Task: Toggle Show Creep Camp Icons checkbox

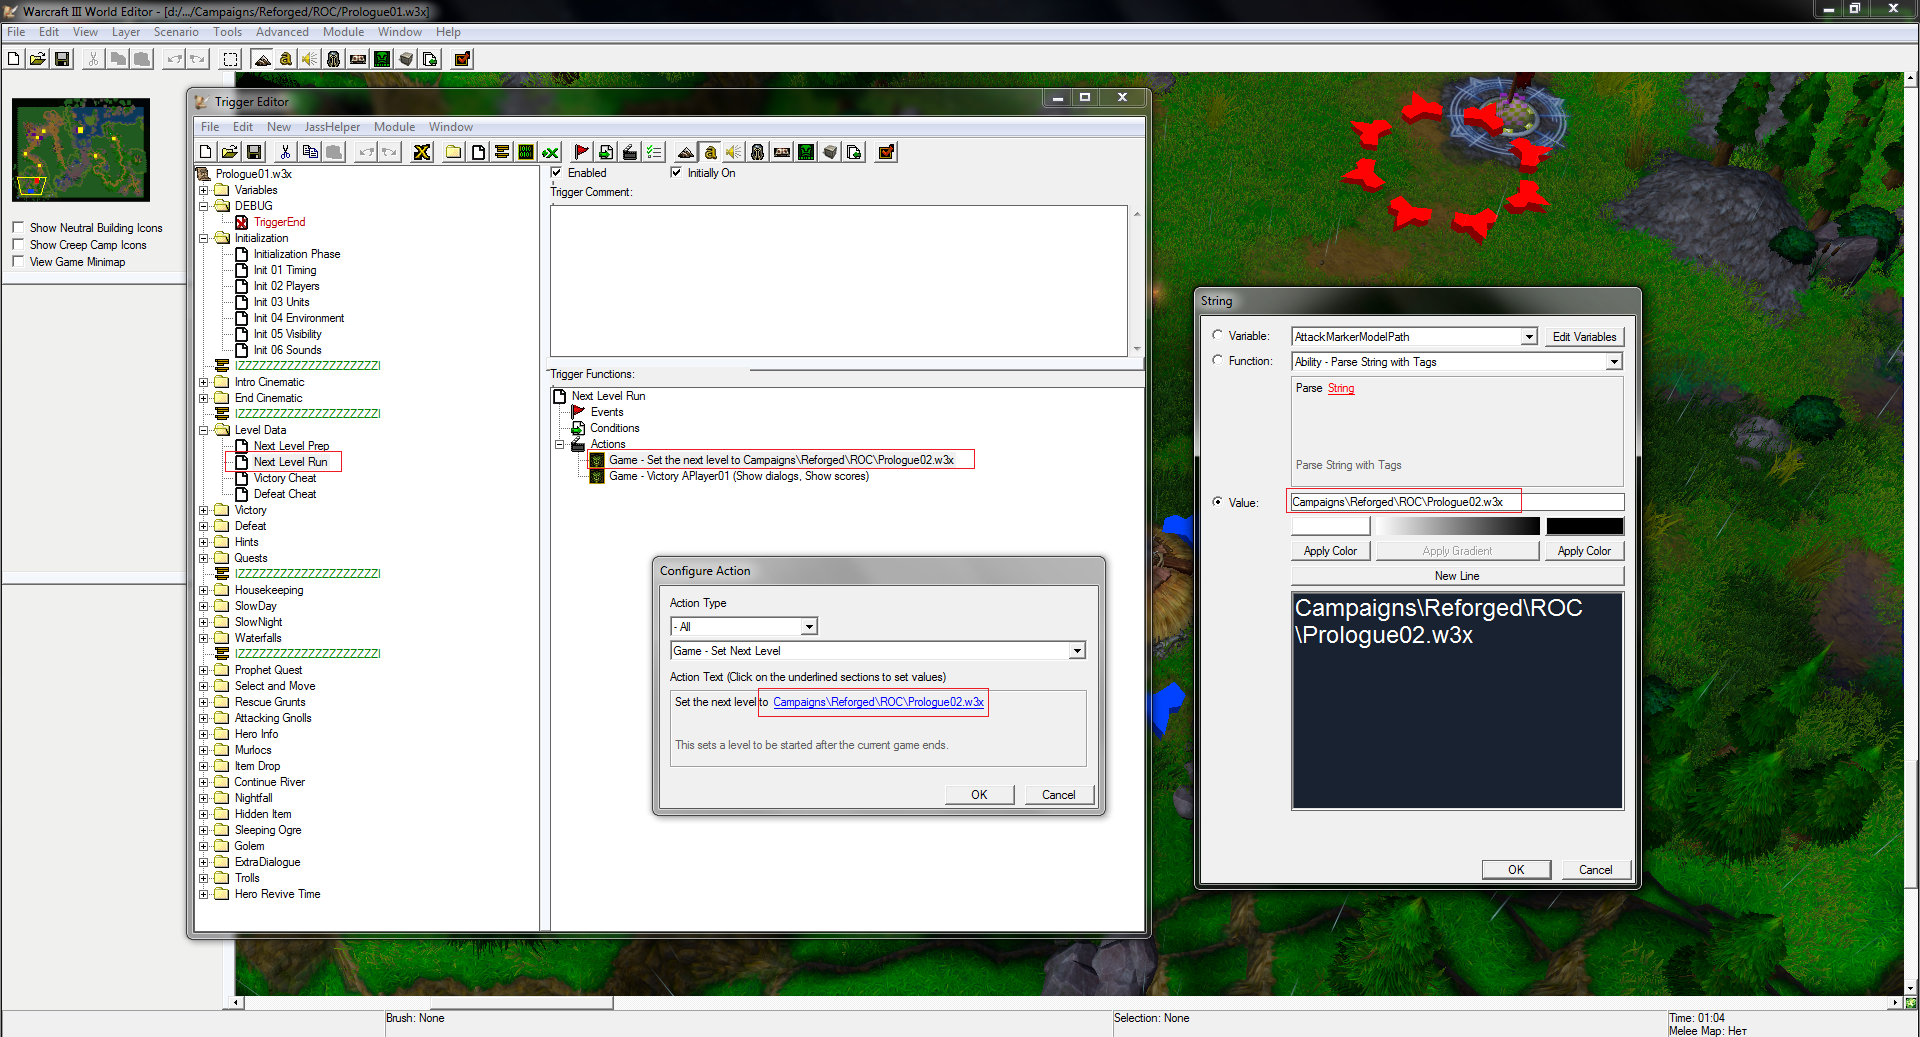Action: [18, 245]
